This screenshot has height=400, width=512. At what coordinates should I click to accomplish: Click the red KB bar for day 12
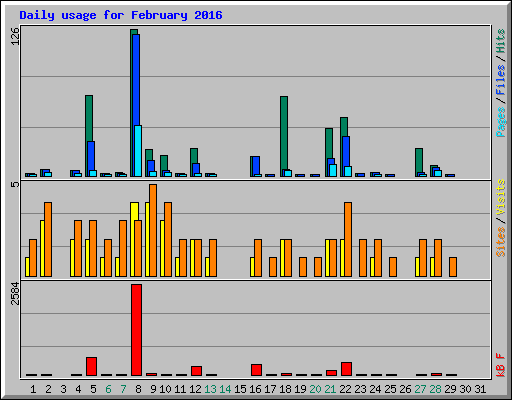point(196,371)
